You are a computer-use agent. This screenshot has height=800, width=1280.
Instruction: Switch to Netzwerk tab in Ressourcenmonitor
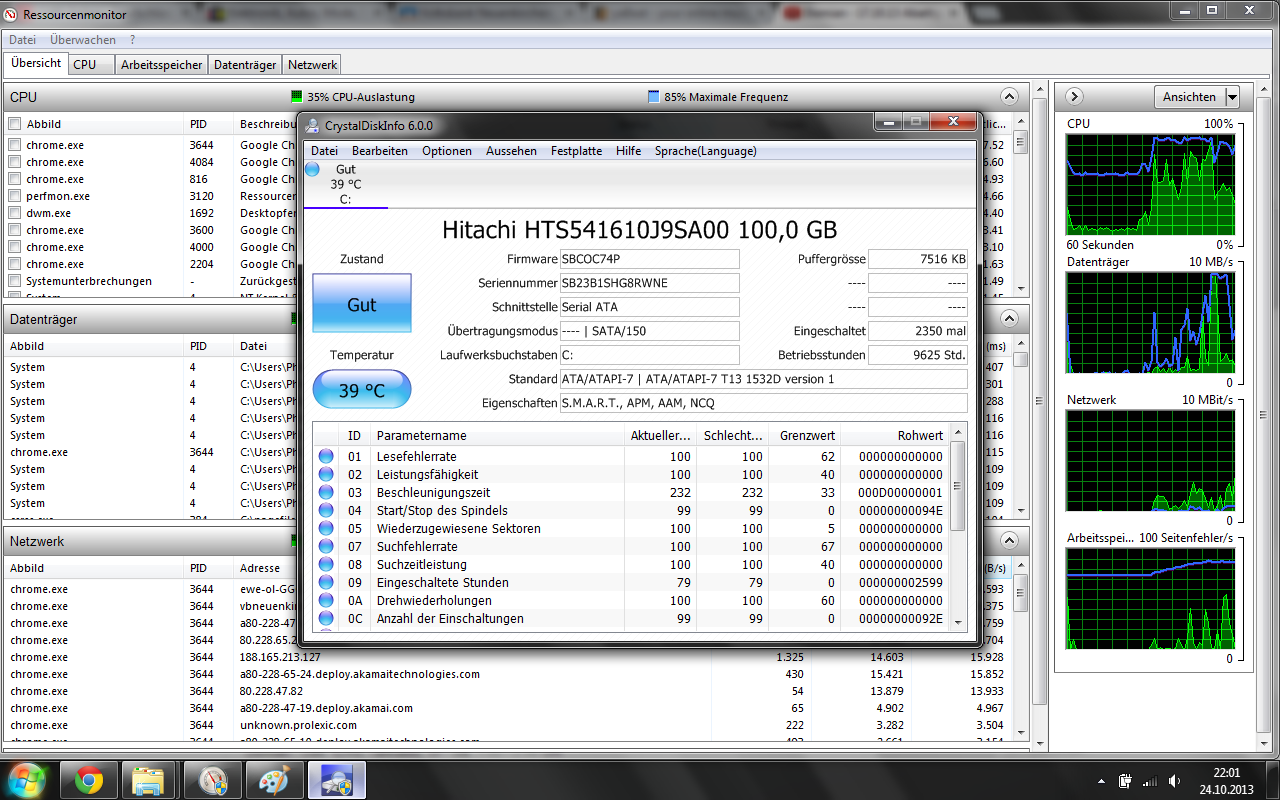[312, 64]
